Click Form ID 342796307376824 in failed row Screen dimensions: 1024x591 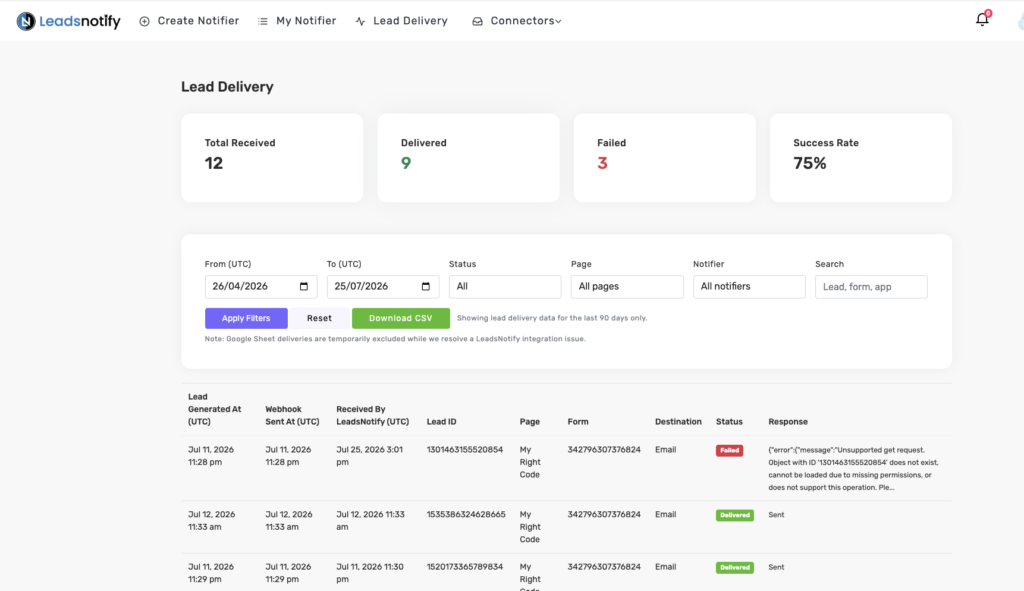604,450
